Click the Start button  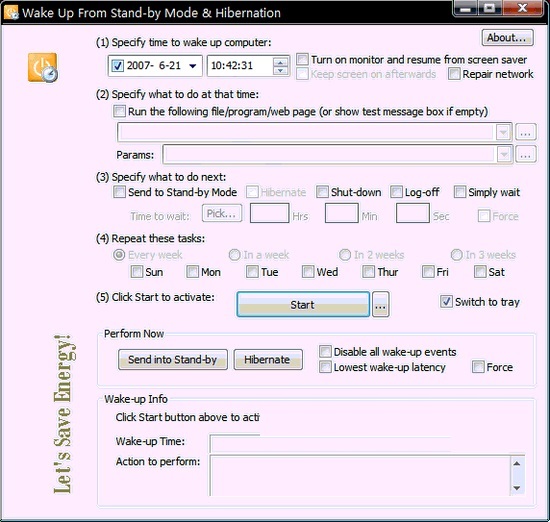(x=303, y=304)
